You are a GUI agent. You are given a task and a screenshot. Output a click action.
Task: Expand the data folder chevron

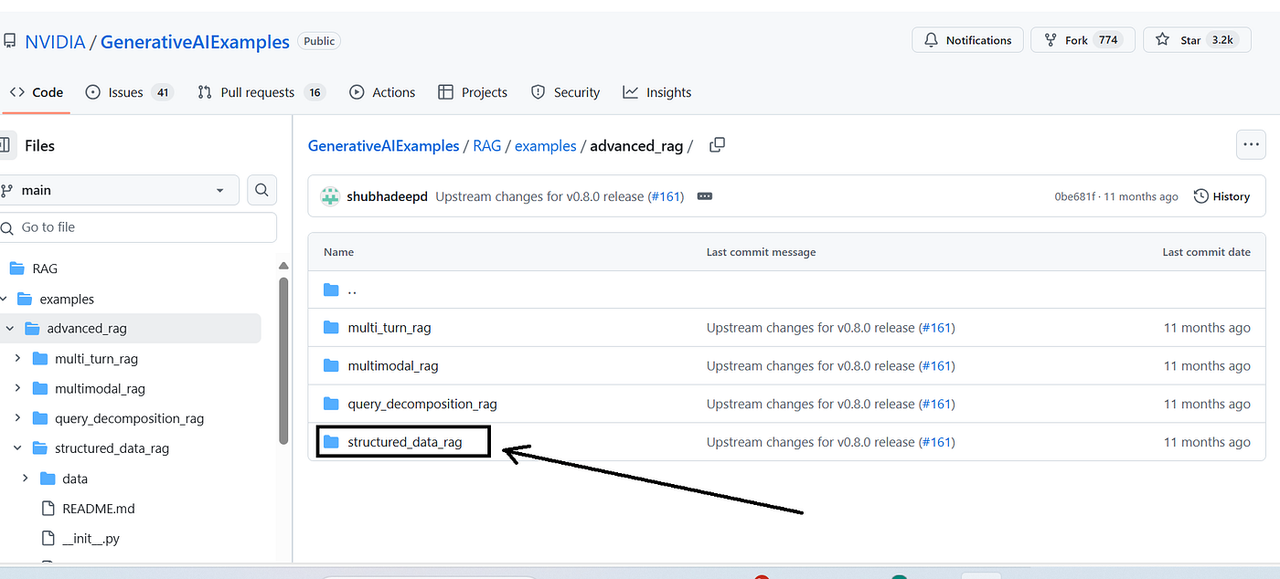25,478
